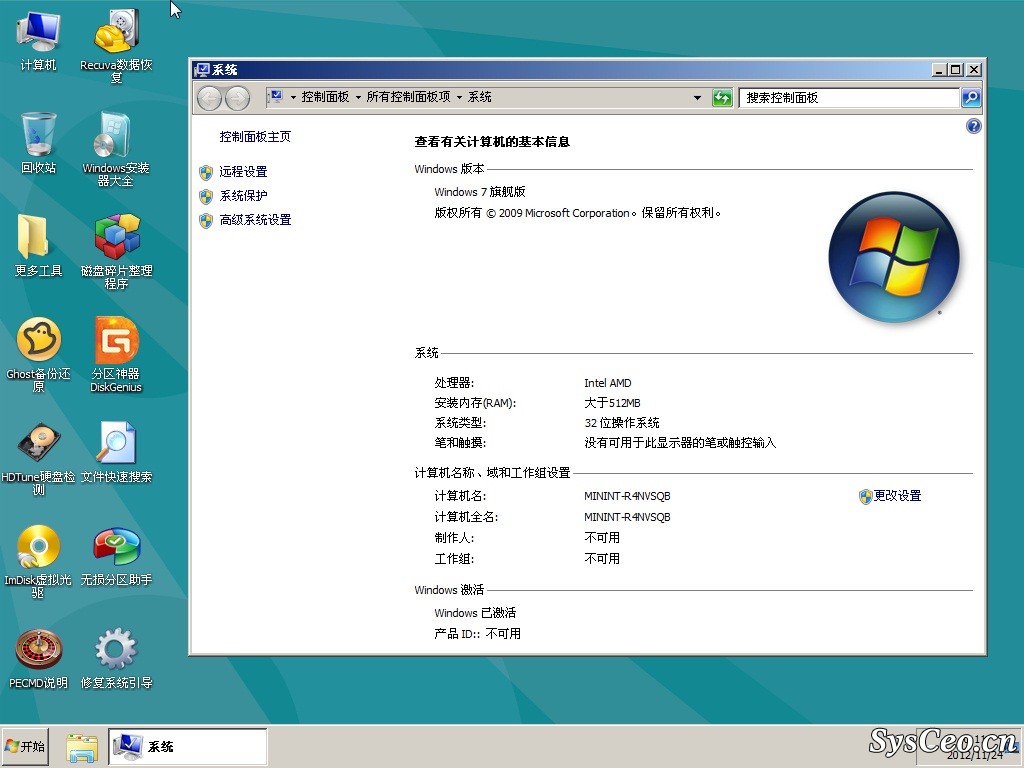
Task: Click the 系统 window title icon
Action: coord(202,70)
